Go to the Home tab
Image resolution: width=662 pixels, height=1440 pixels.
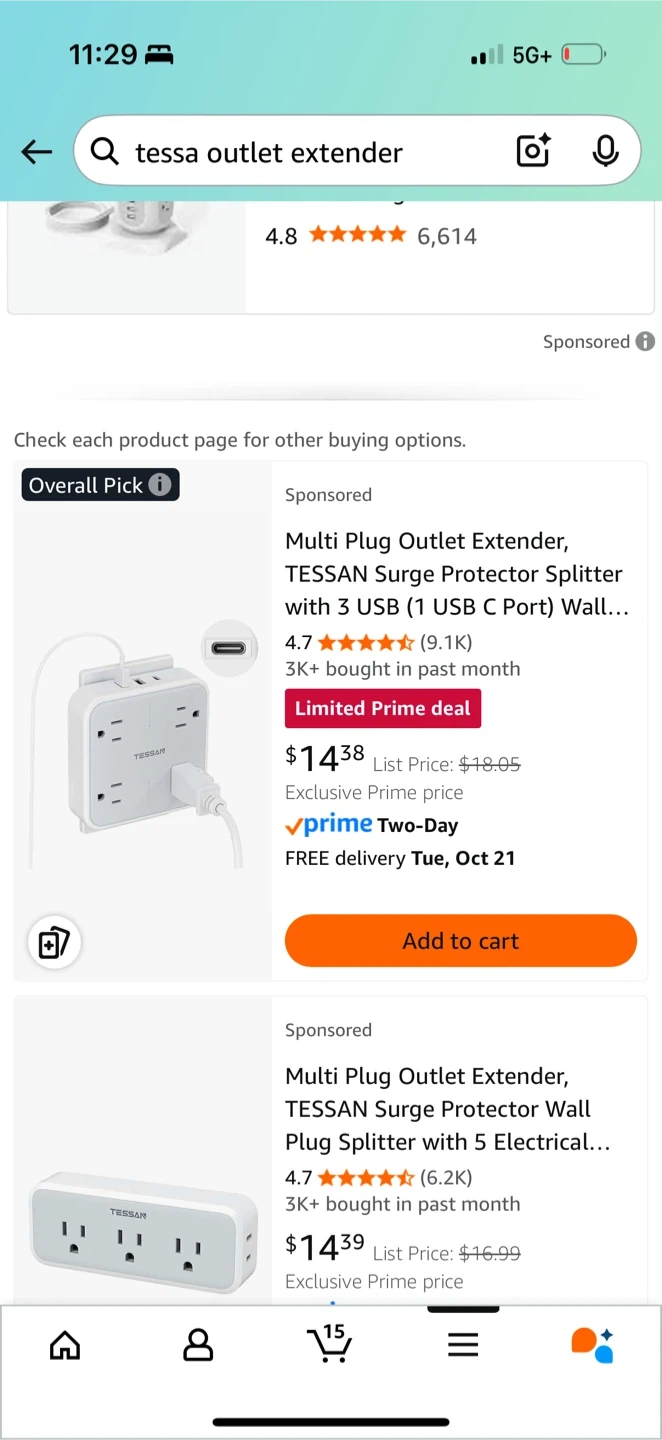point(65,1345)
